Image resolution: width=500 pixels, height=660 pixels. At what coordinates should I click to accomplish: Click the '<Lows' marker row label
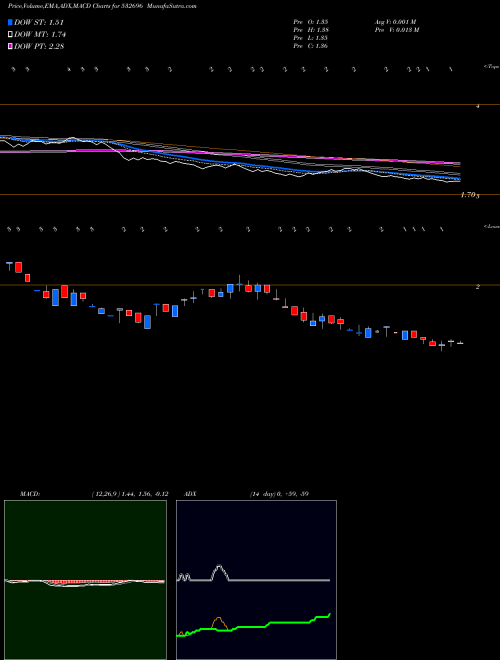pyautogui.click(x=491, y=226)
